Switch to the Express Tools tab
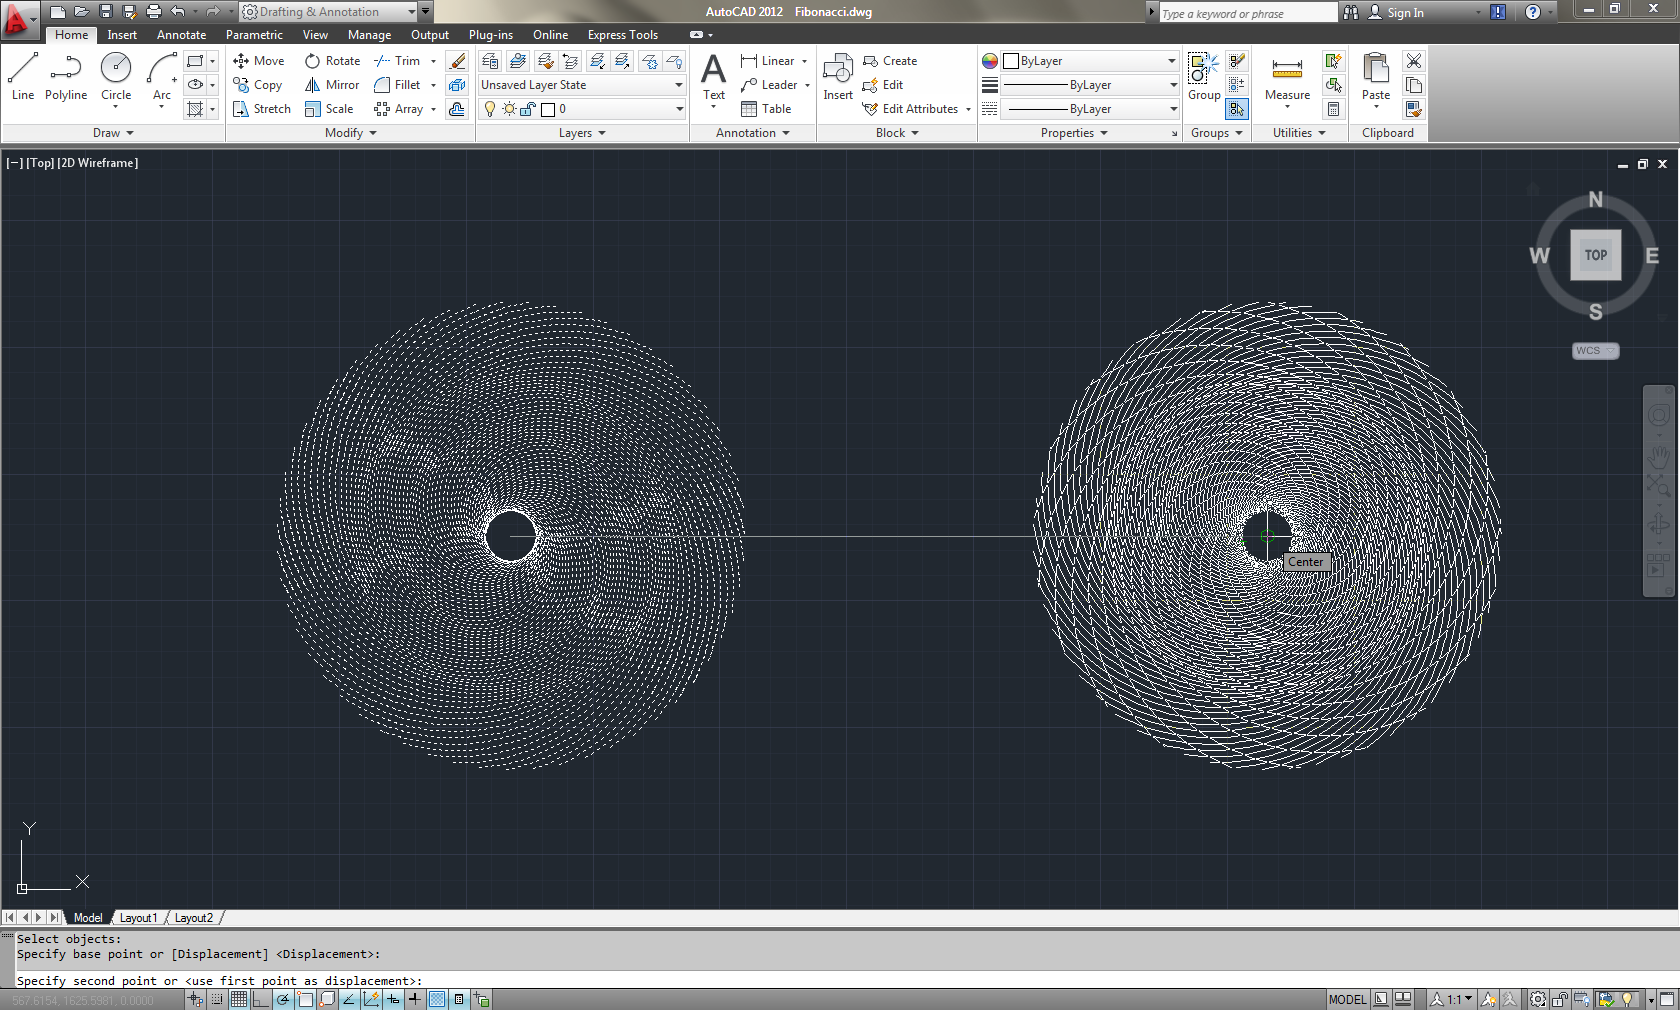Screen dimensions: 1680x1010 [623, 35]
